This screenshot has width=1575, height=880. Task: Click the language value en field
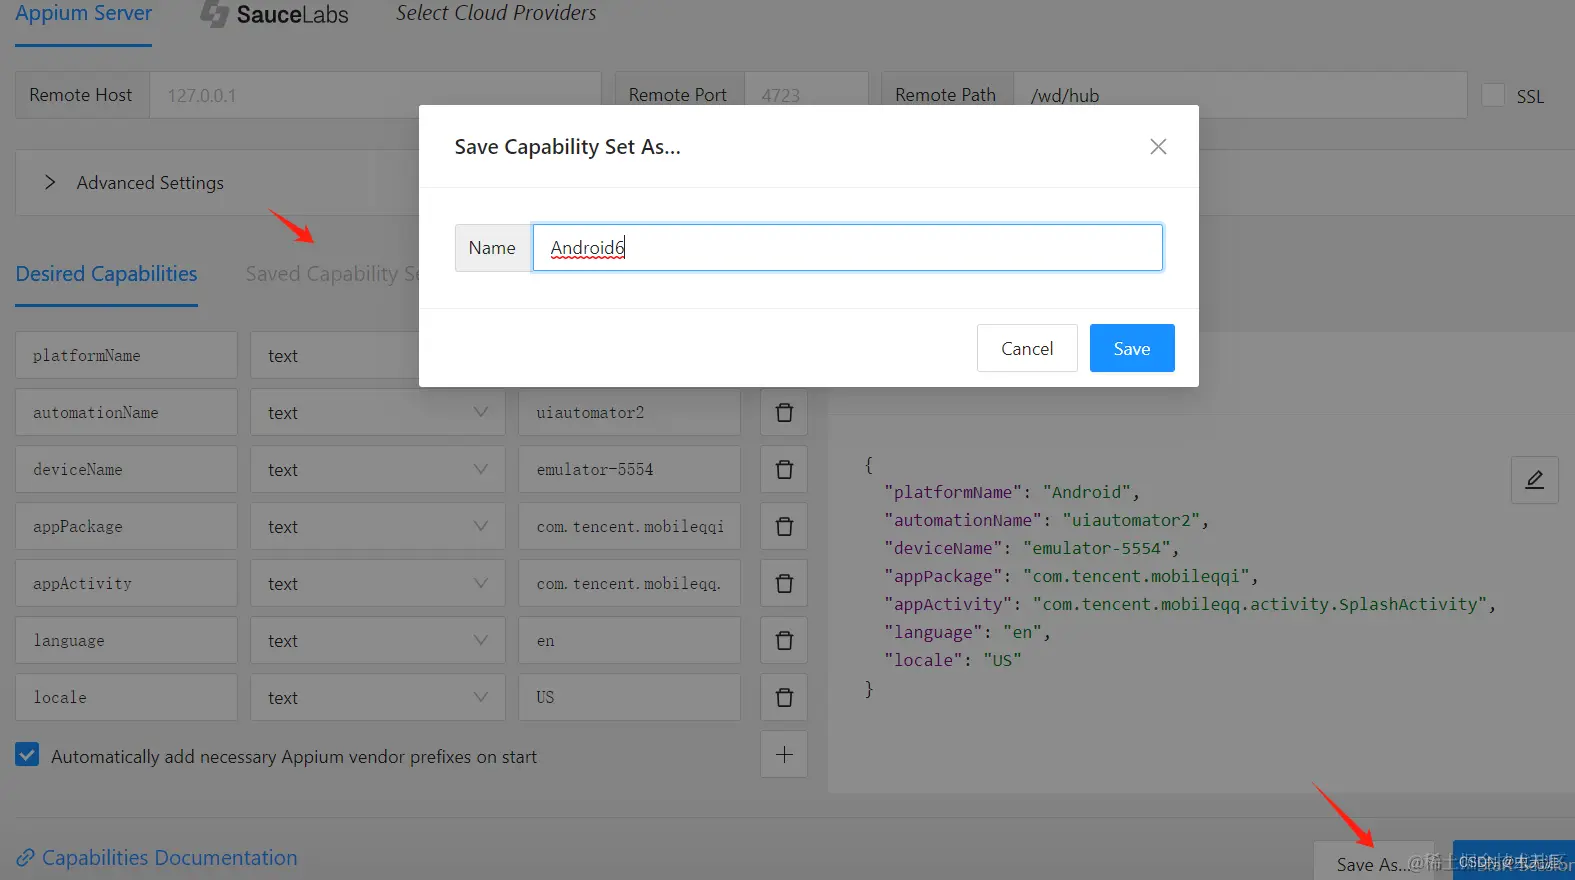[x=629, y=640]
